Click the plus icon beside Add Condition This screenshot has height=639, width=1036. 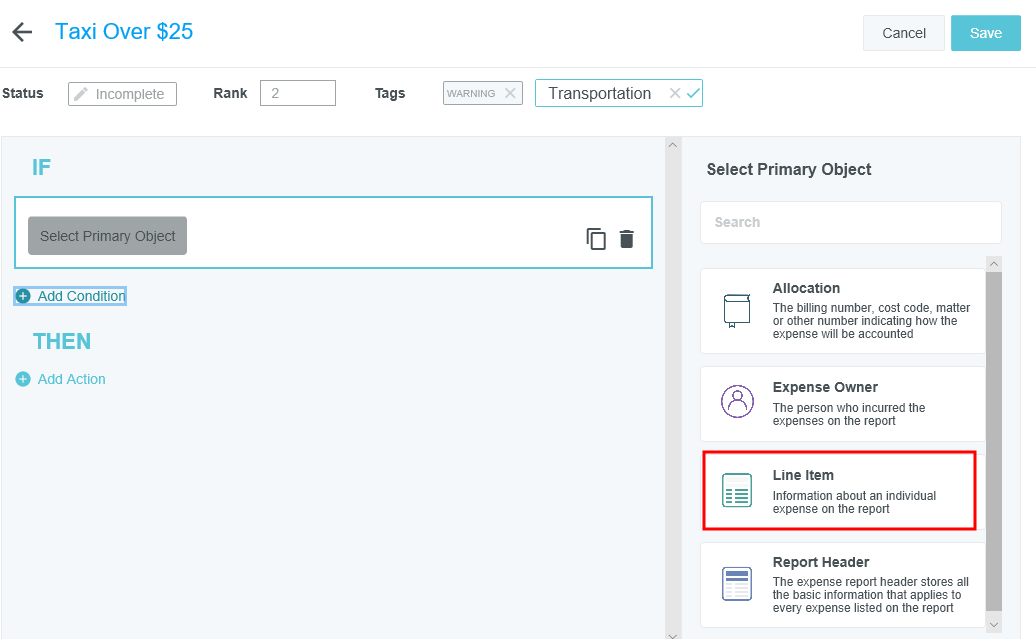[x=23, y=296]
